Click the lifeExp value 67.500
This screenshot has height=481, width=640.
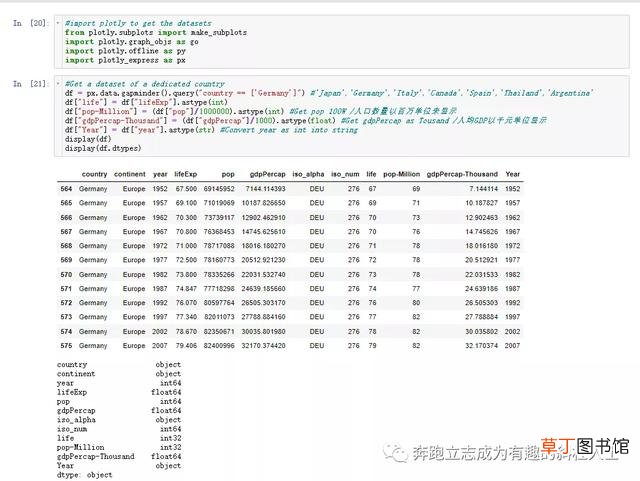(x=186, y=189)
